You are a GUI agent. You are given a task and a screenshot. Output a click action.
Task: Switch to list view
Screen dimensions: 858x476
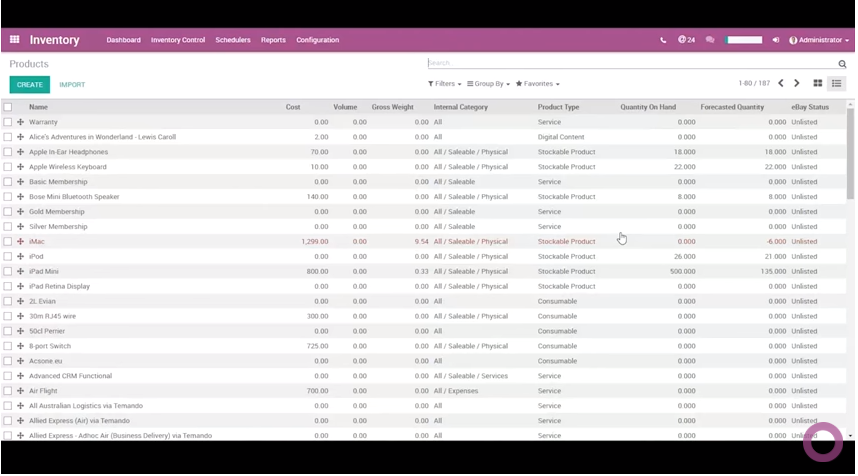[x=837, y=84]
